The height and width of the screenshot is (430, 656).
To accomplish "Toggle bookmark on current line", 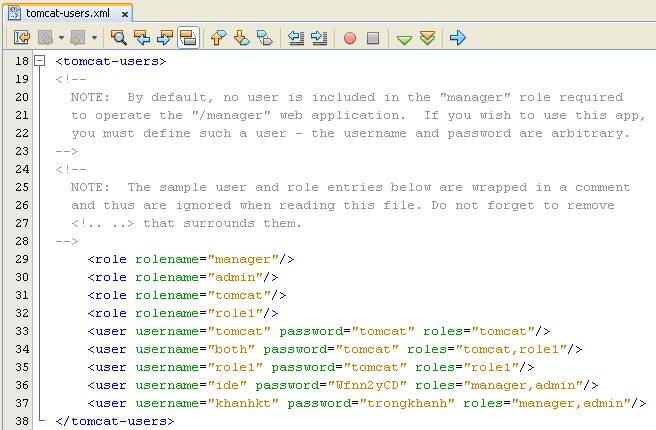I will coord(264,38).
